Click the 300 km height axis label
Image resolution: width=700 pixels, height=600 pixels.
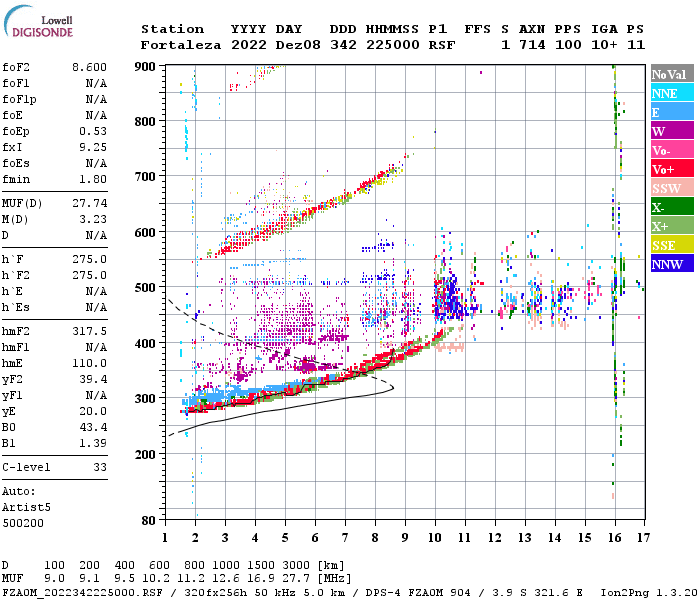click(x=145, y=398)
